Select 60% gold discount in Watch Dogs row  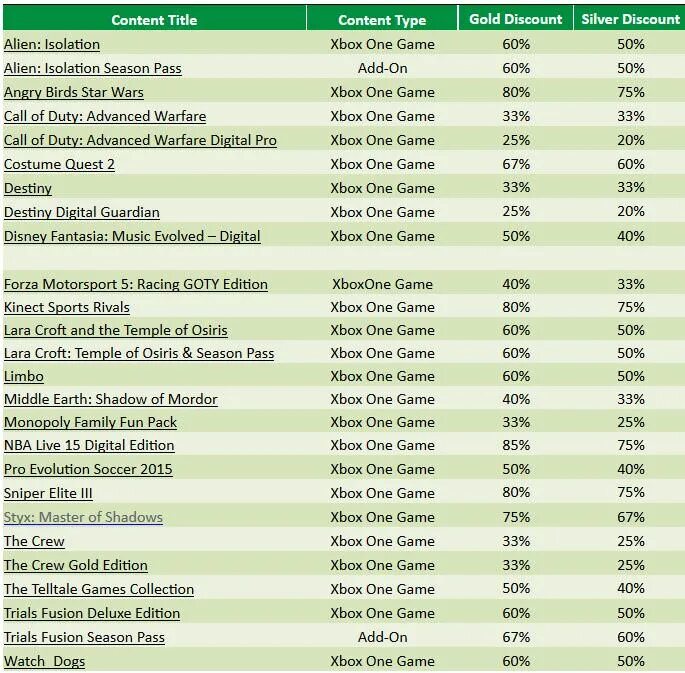coord(516,661)
